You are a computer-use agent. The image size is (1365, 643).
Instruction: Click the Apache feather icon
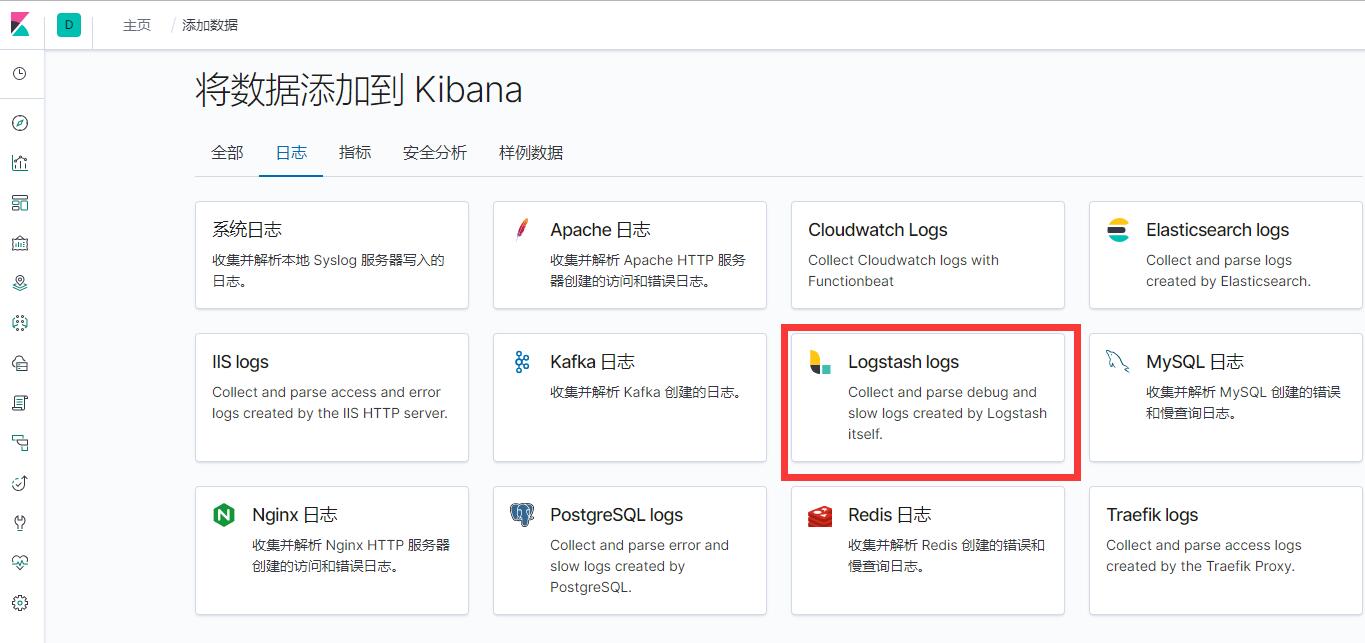[522, 230]
